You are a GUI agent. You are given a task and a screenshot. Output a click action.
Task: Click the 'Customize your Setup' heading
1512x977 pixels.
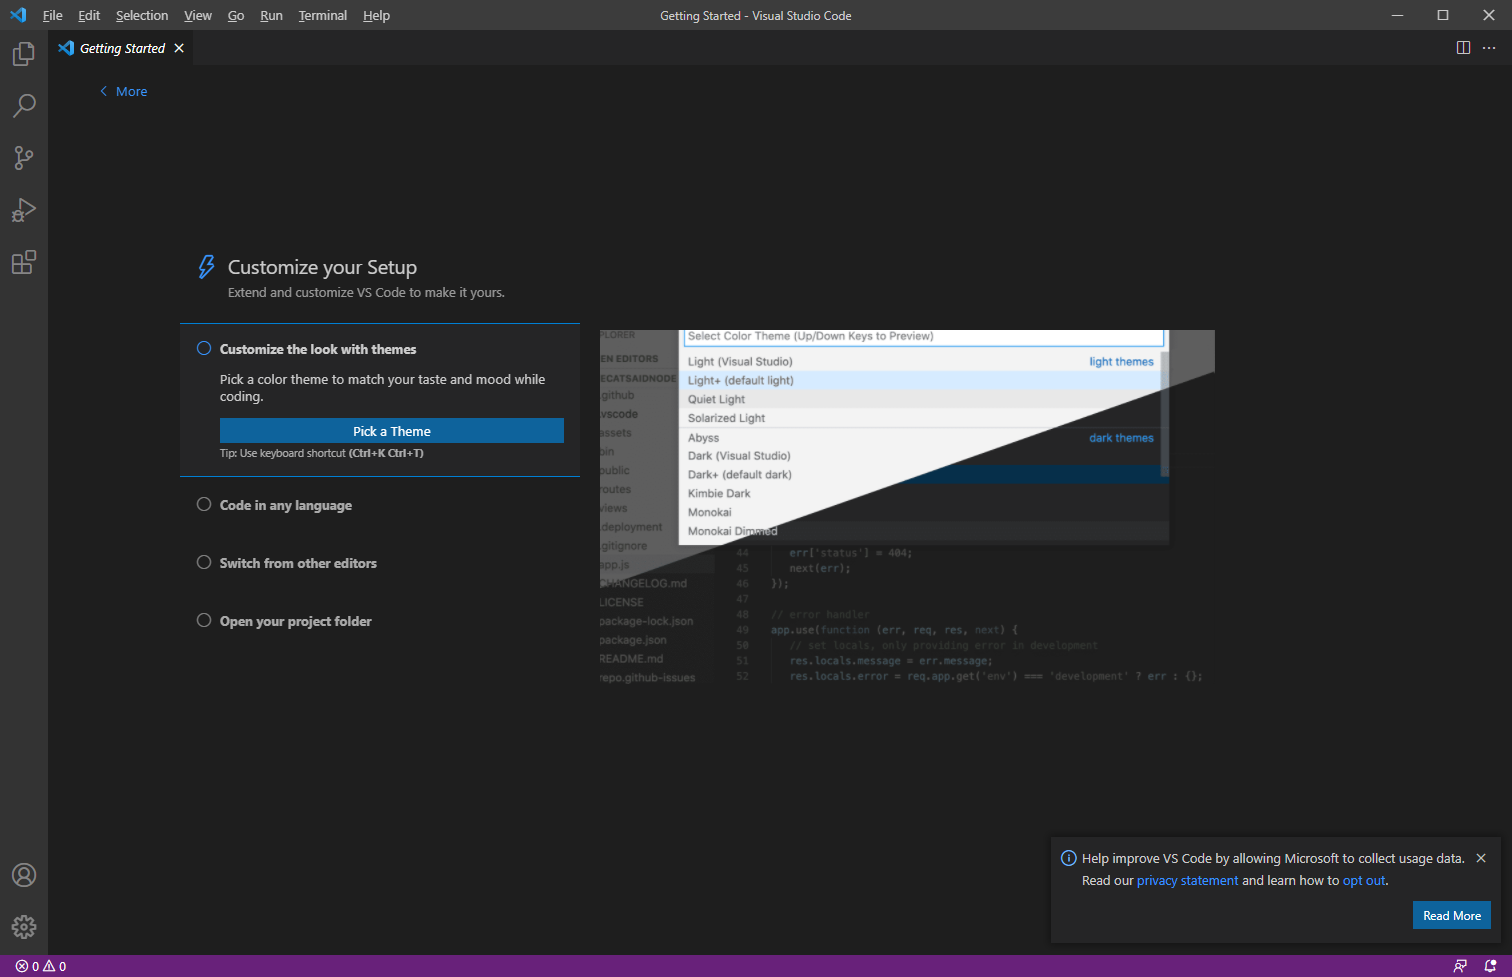pyautogui.click(x=322, y=267)
